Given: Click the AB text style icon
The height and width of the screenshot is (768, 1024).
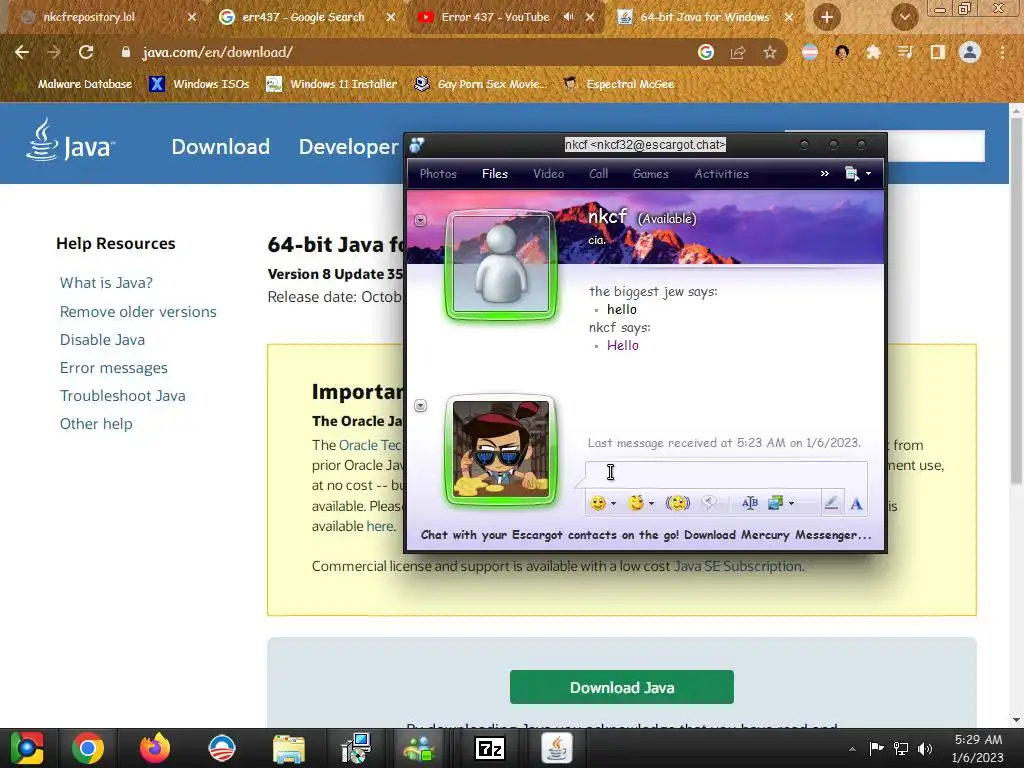Looking at the screenshot, I should coord(750,502).
